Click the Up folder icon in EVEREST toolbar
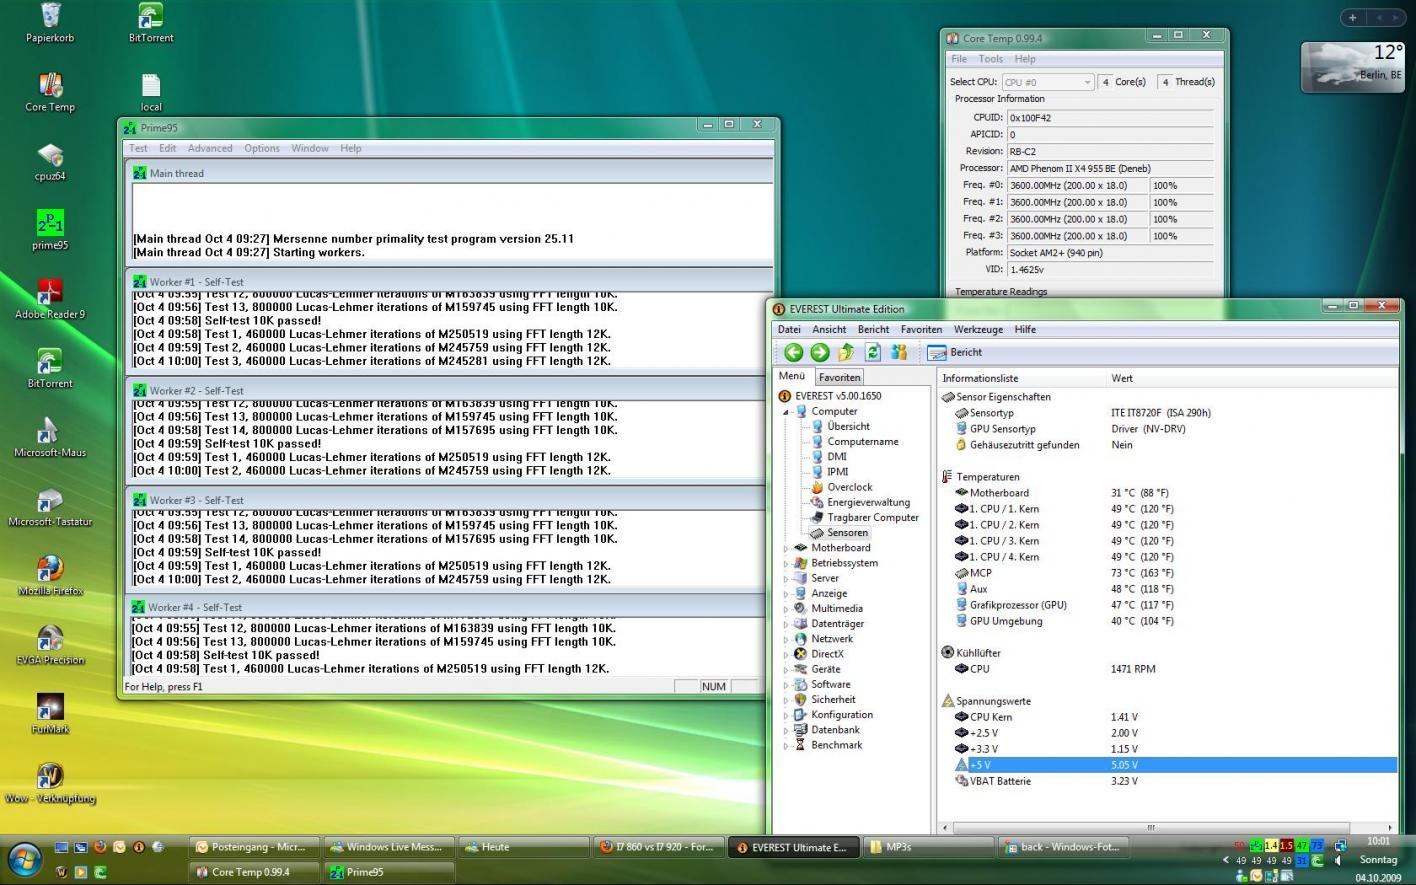 click(846, 352)
